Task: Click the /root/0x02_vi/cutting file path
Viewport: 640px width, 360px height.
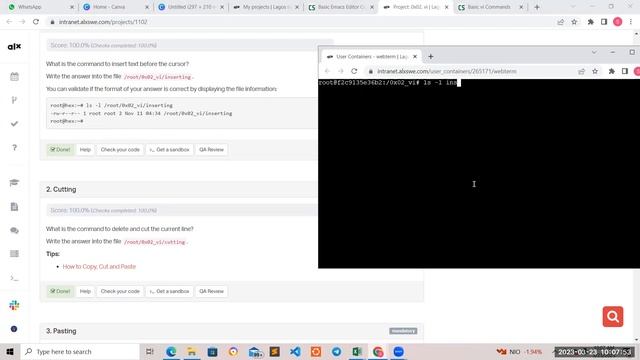Action: 155,242
